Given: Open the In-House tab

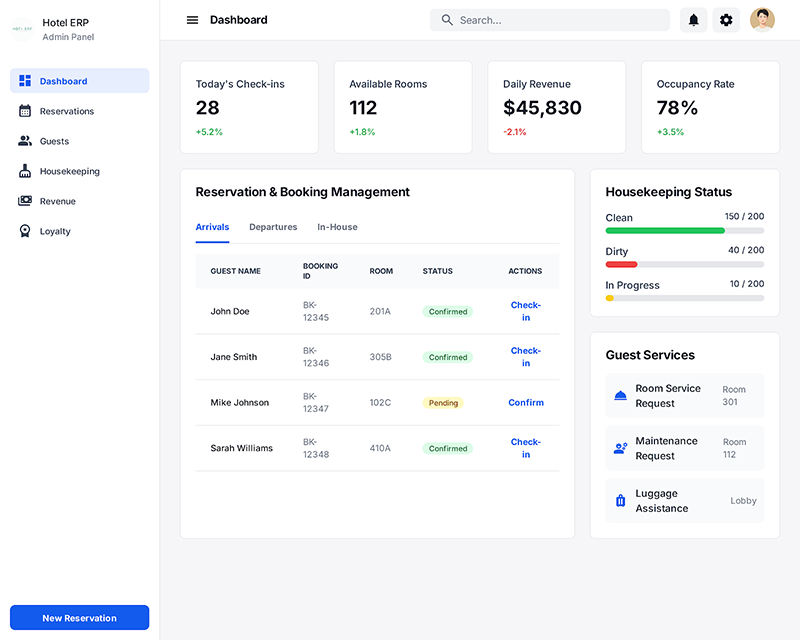Looking at the screenshot, I should coord(337,227).
